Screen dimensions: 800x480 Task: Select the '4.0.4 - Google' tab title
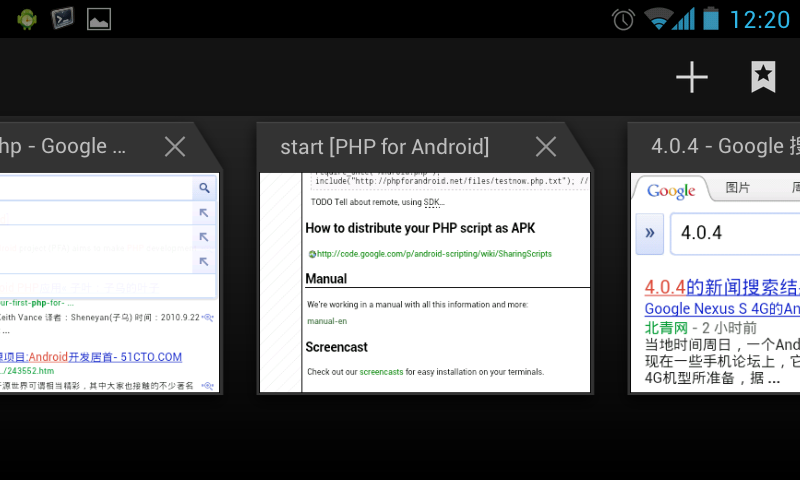[724, 146]
